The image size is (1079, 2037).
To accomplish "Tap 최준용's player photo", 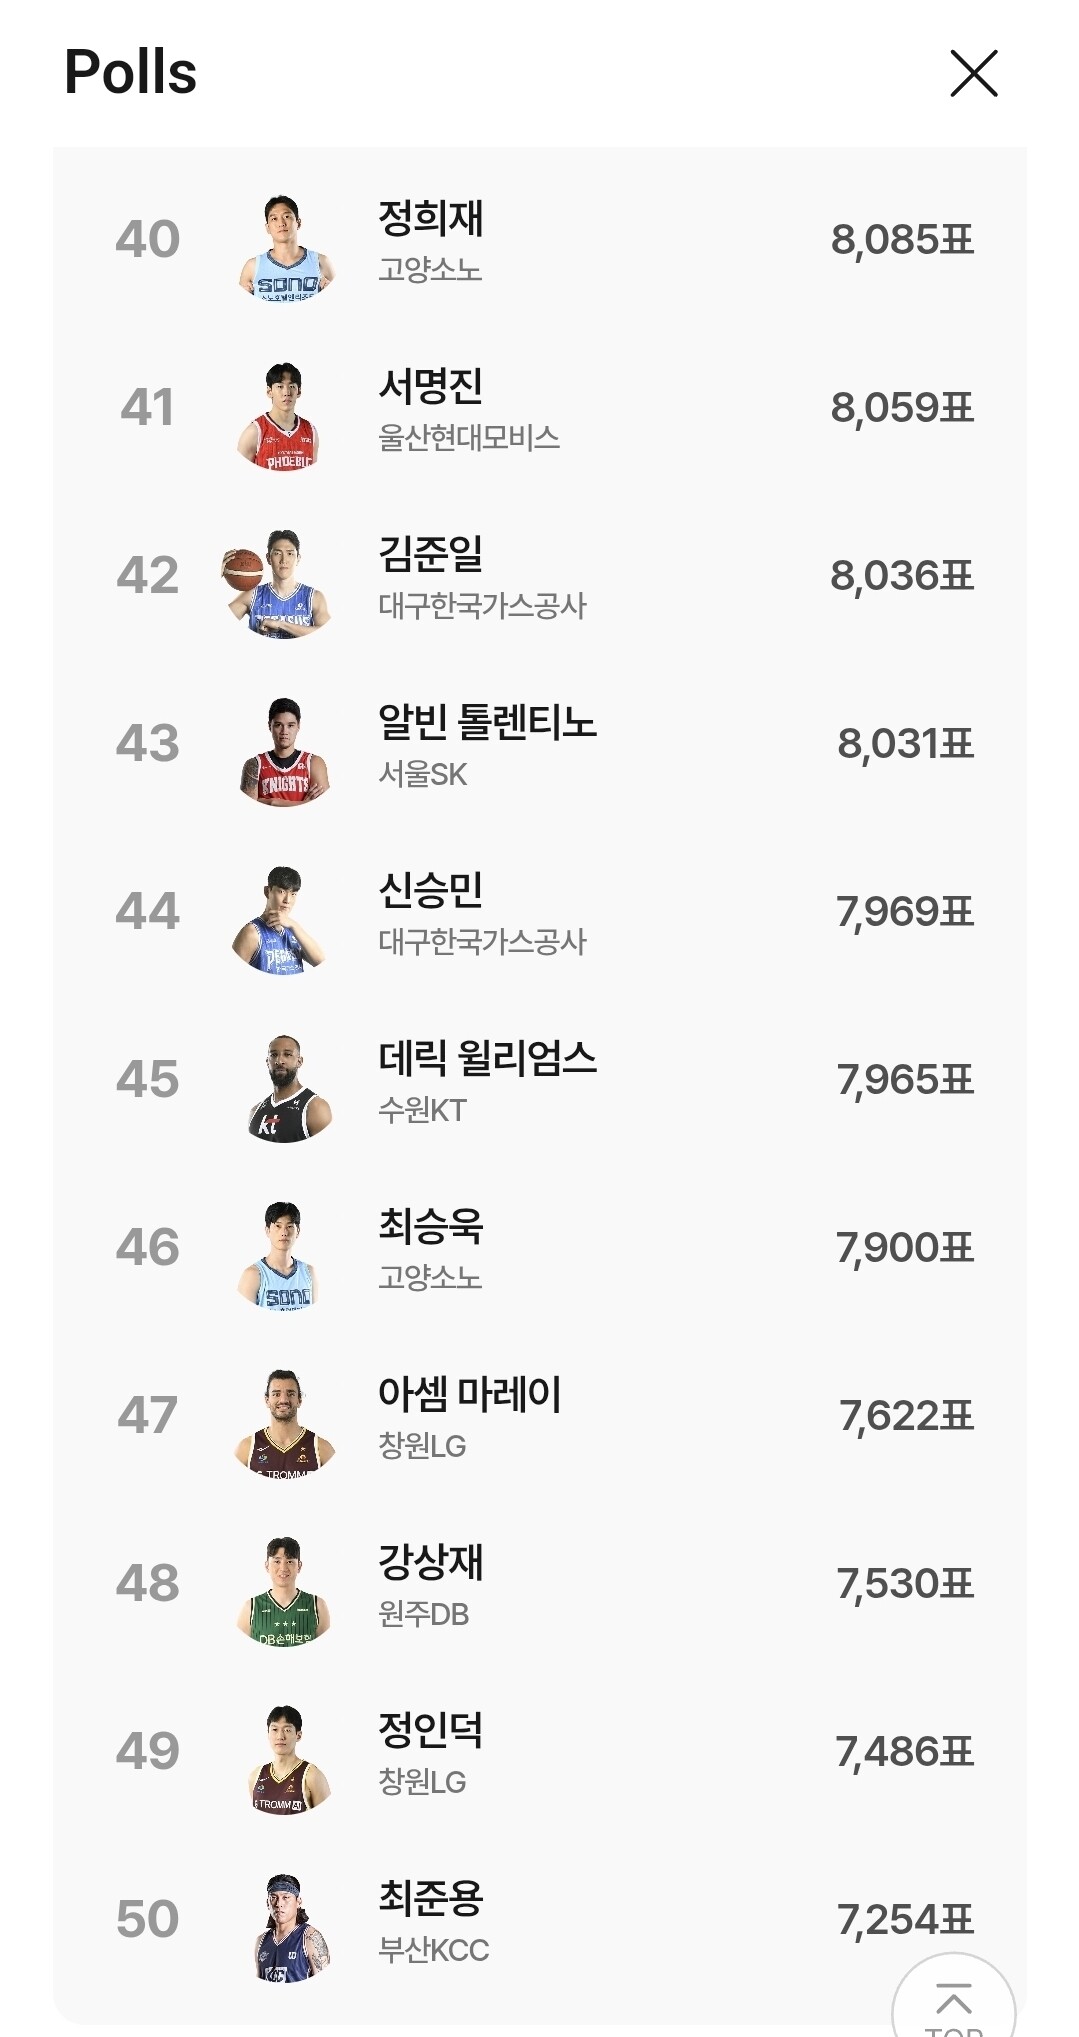I will coord(288,1928).
